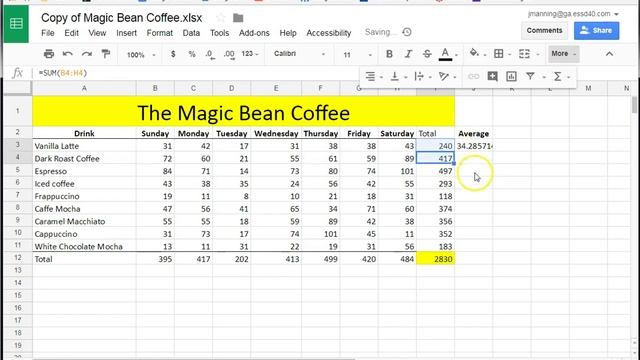
Task: Undo the last action
Action: [68, 53]
